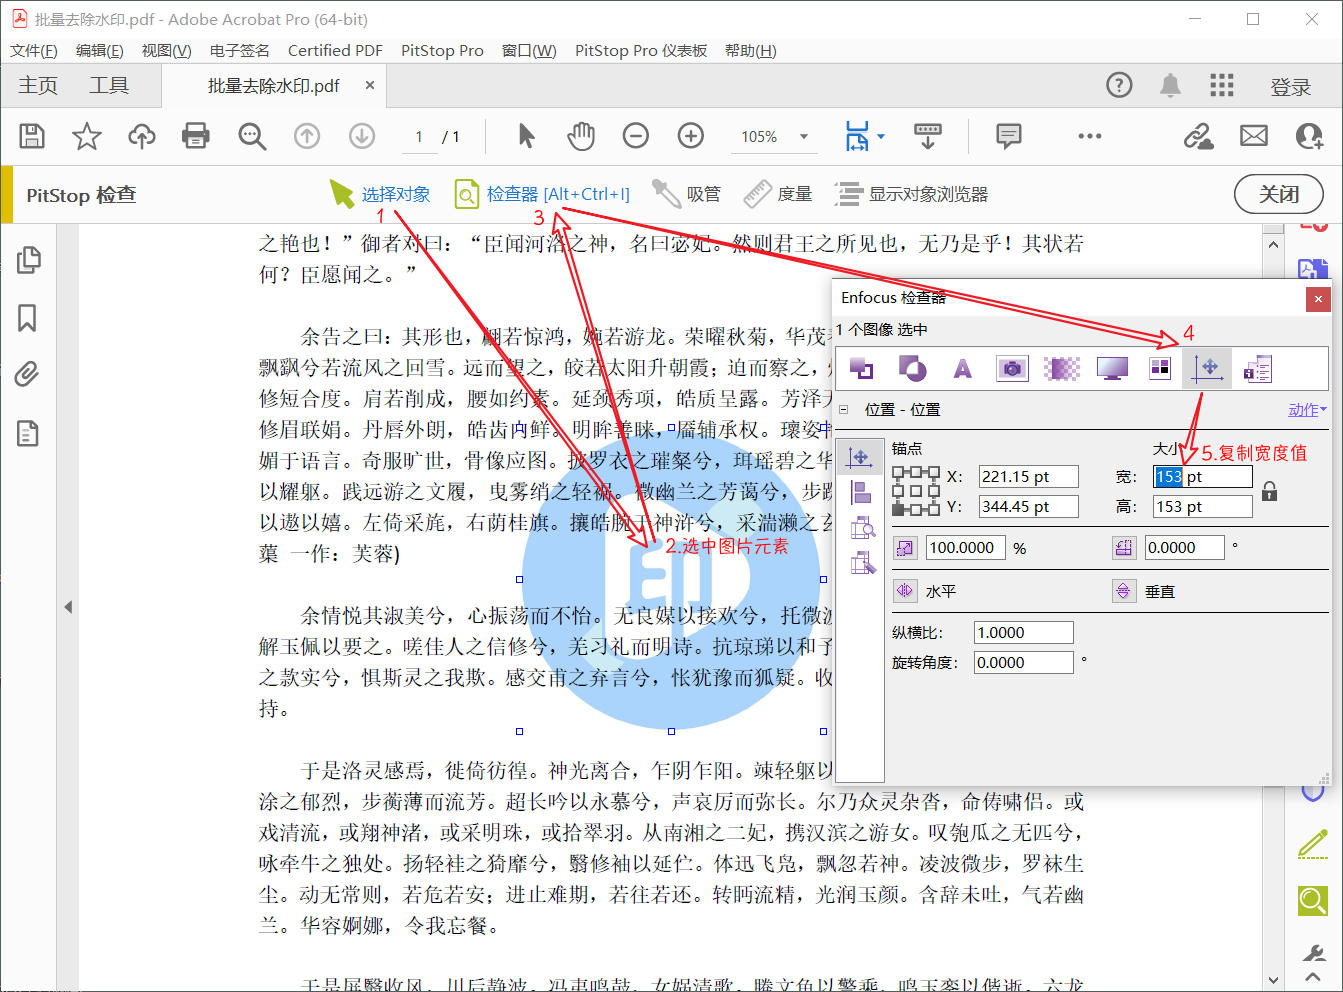1343x992 pixels.
Task: Click the X position field 221.15 pt
Action: tap(1028, 477)
